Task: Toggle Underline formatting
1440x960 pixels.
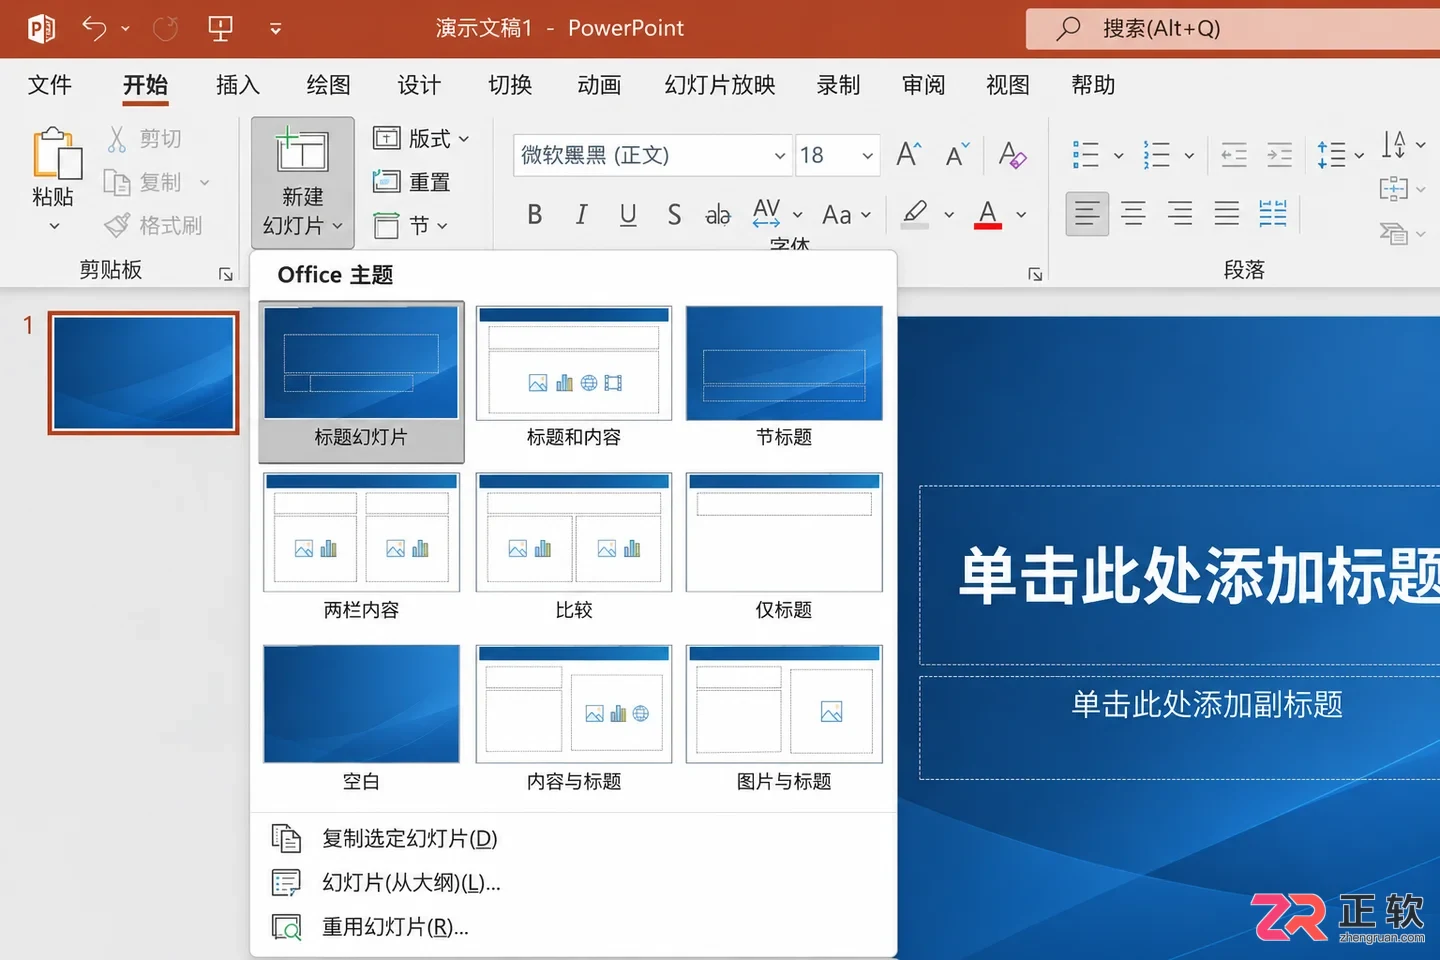Action: (628, 214)
